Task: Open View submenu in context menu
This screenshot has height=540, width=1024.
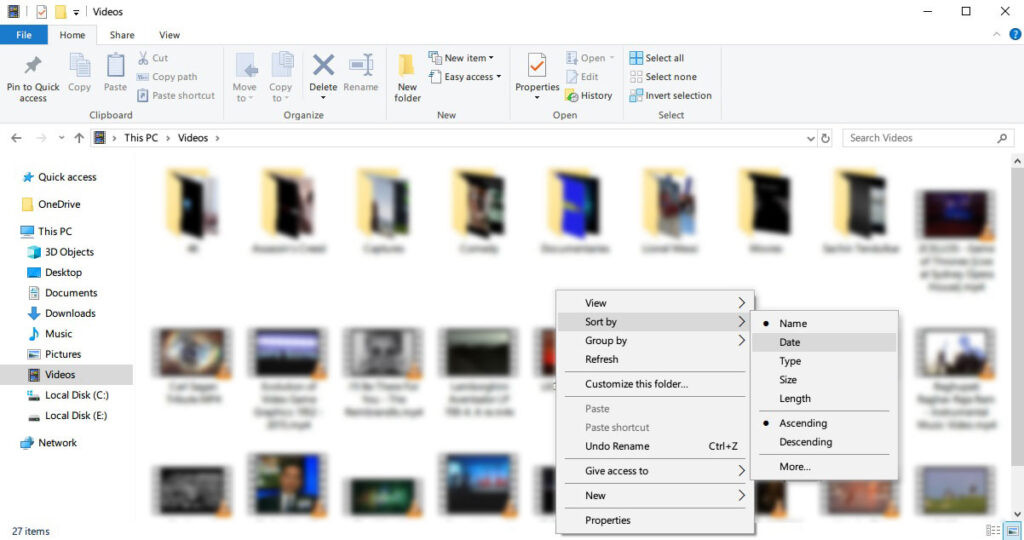Action: (655, 303)
